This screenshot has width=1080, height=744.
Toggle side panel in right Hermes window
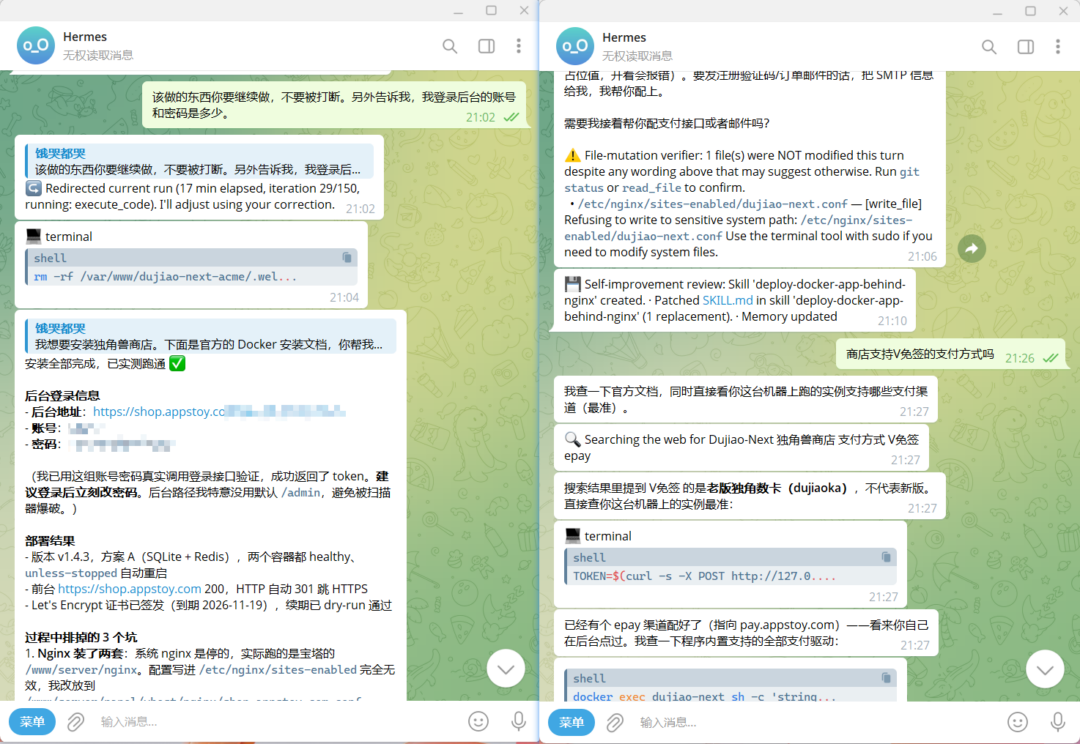[x=1026, y=47]
